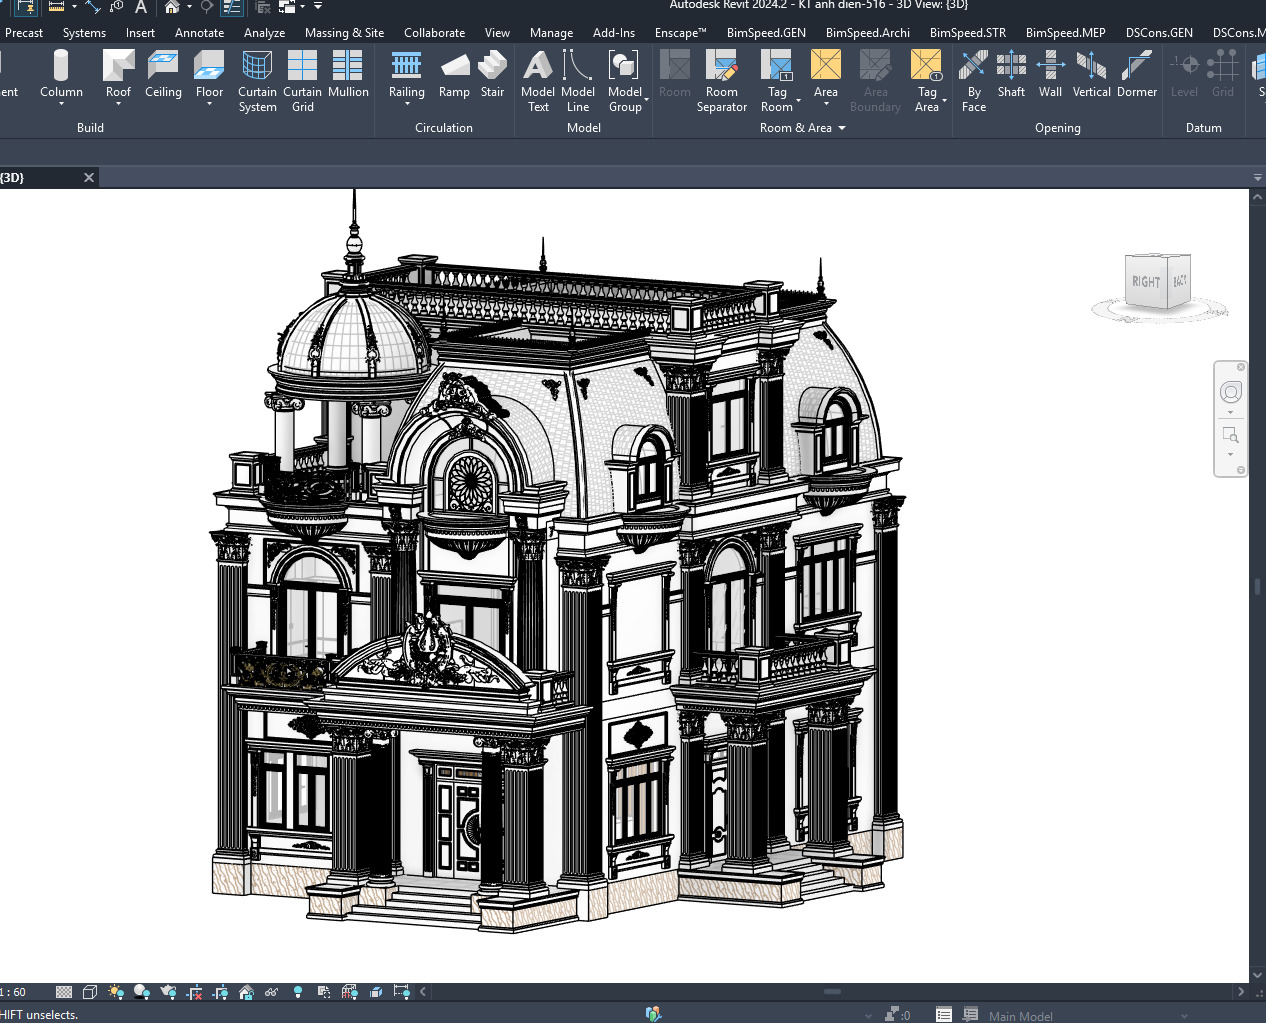Toggle Thin Lines in quick access toolbar
The height and width of the screenshot is (1023, 1266).
click(x=232, y=6)
